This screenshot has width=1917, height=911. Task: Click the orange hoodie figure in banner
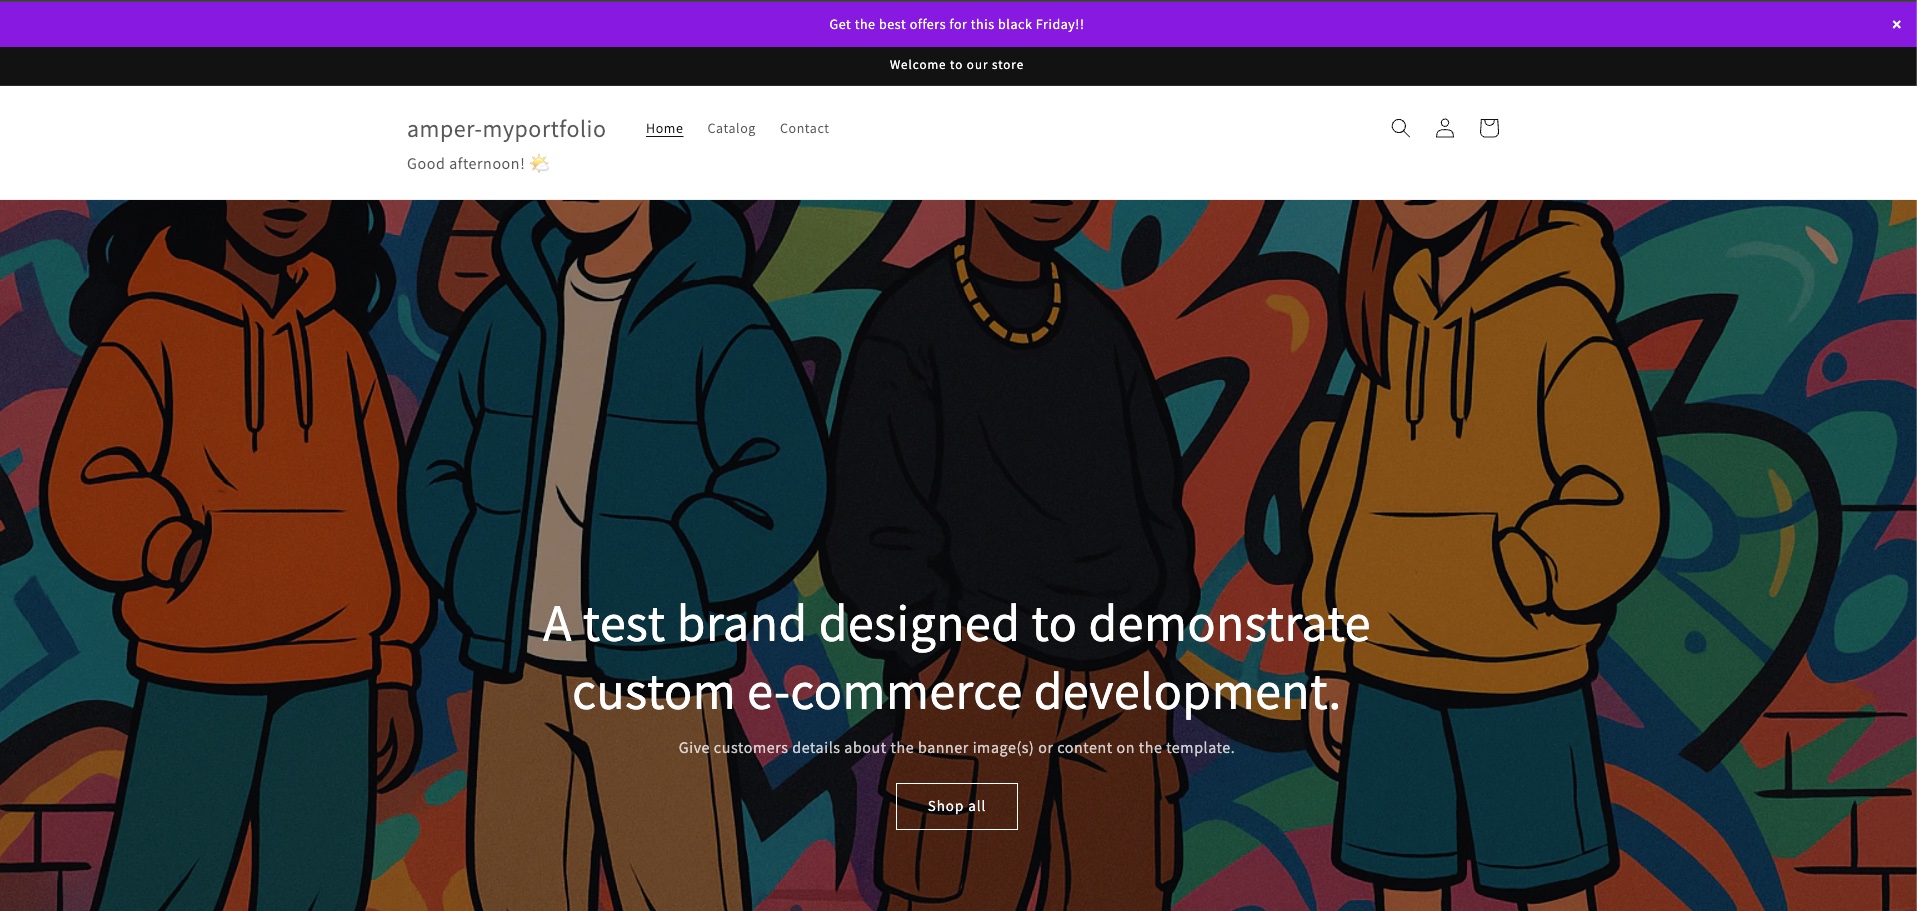point(230,450)
